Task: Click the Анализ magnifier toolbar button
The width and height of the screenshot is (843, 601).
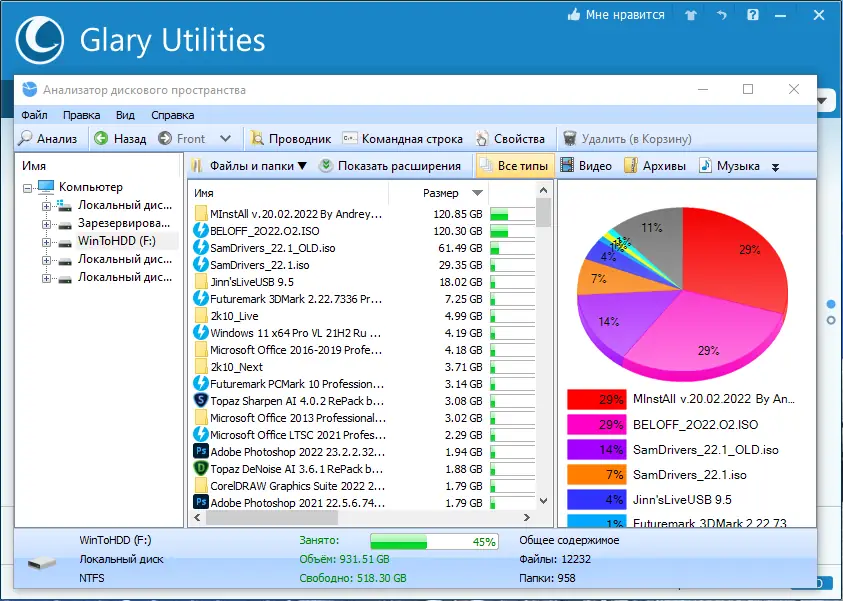Action: click(47, 139)
